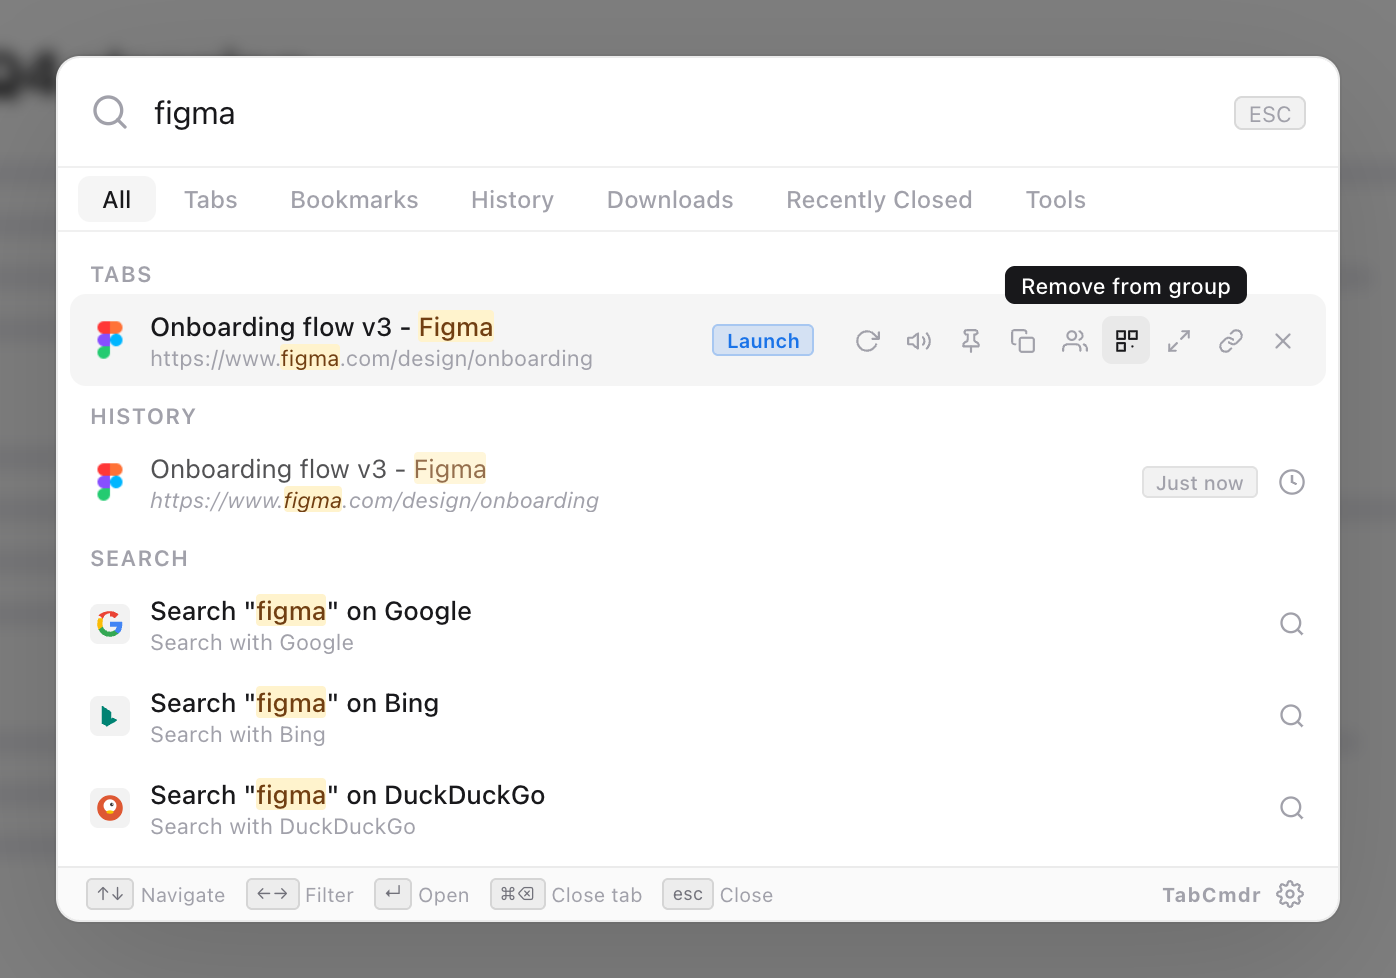Click the Navigate arrows key hint
The width and height of the screenshot is (1396, 978).
coord(156,894)
